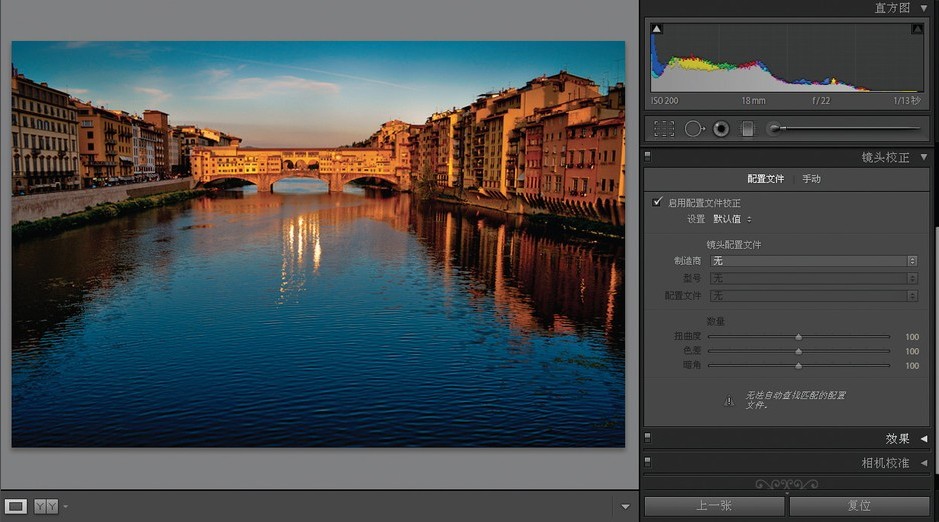Click the ISO 200 text
This screenshot has height=522, width=939.
[665, 101]
